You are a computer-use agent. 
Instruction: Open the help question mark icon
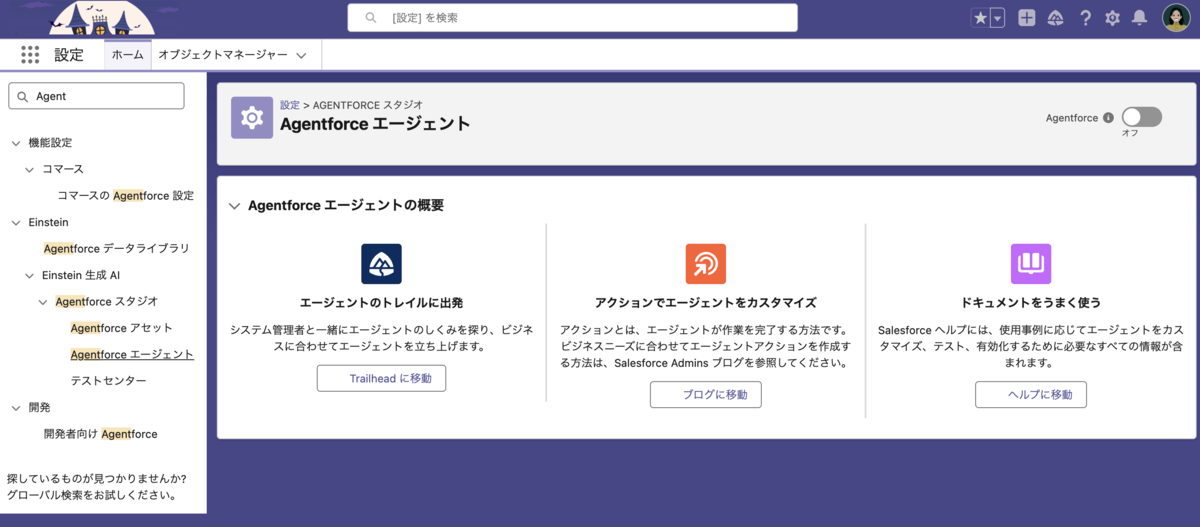(1085, 18)
